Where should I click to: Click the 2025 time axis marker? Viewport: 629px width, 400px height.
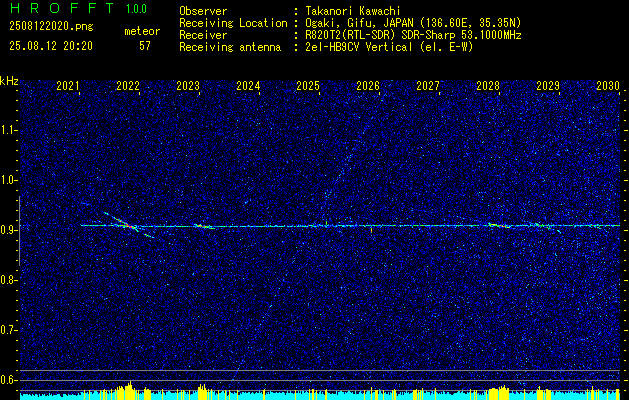[x=308, y=86]
